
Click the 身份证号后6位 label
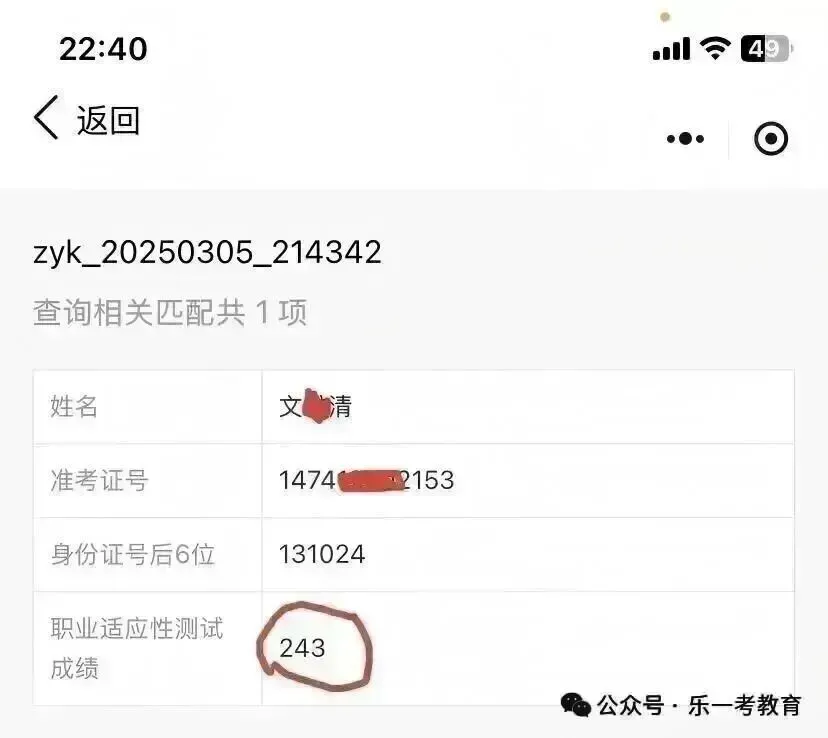click(133, 554)
